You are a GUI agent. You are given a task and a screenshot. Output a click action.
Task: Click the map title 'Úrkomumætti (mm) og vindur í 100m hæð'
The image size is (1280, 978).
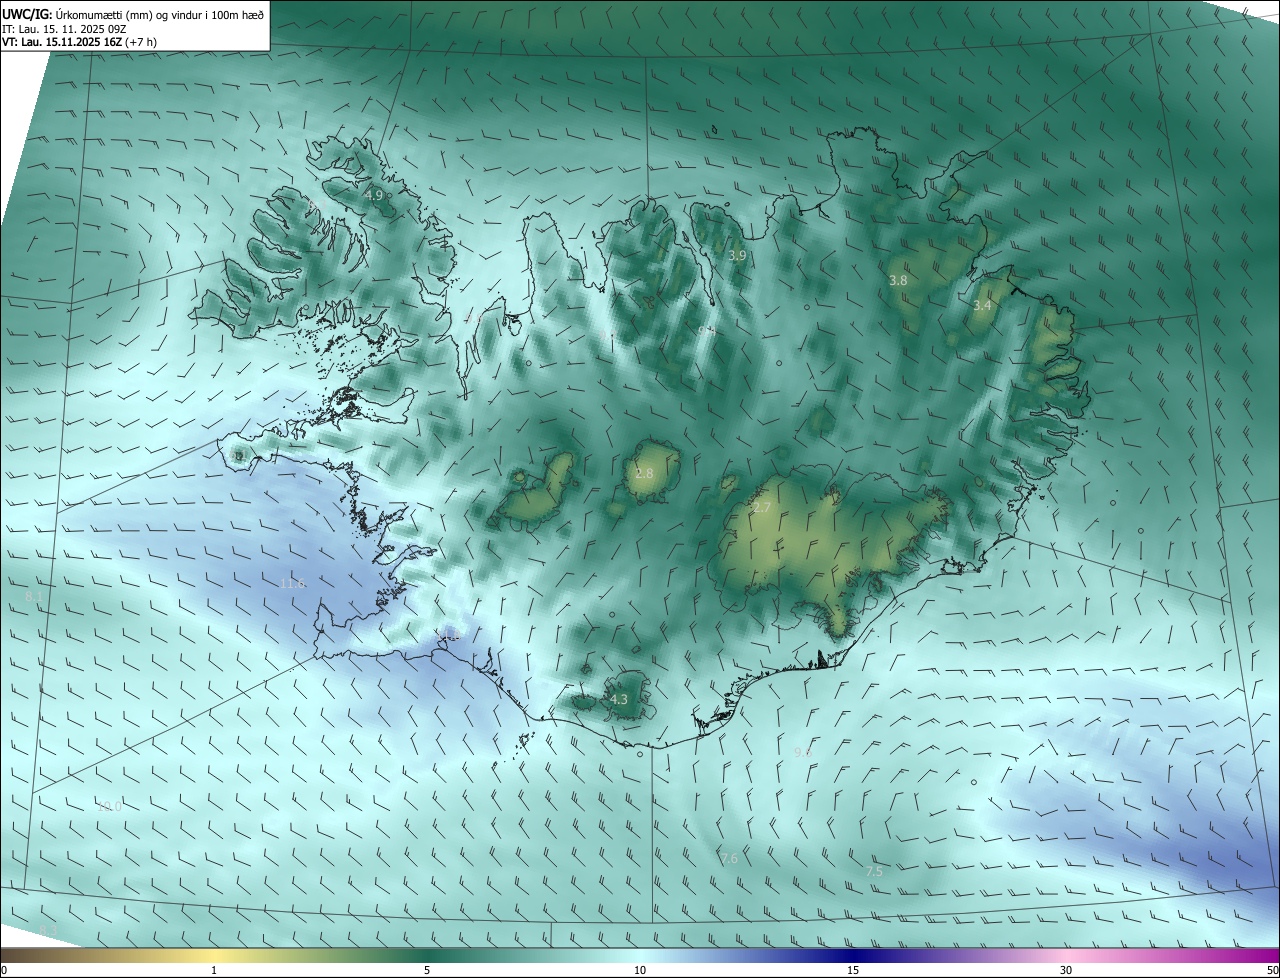(x=160, y=14)
